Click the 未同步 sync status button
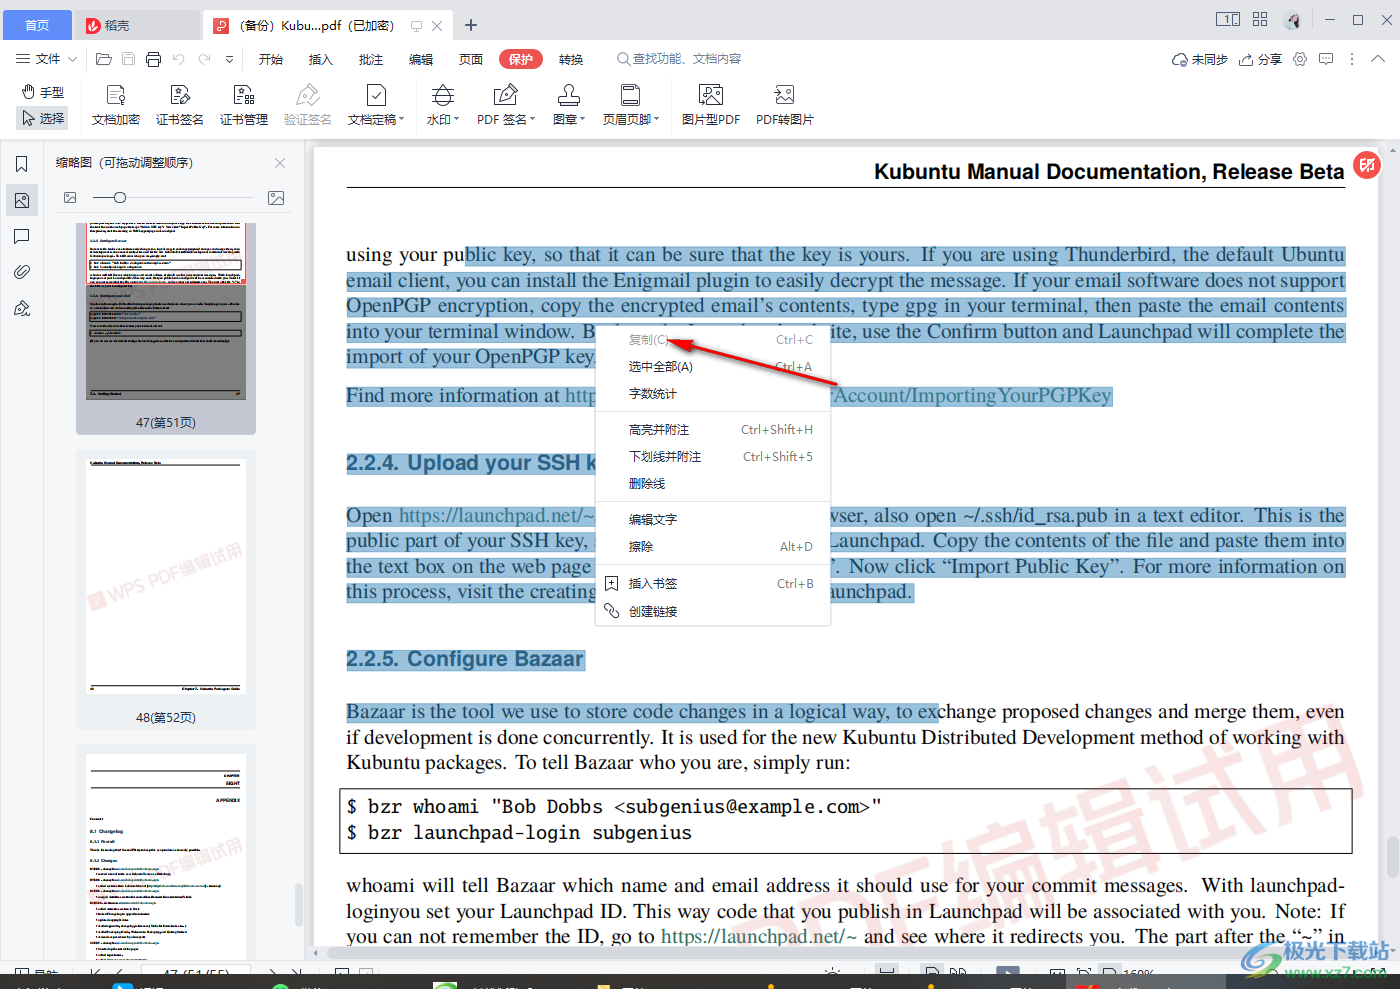This screenshot has width=1400, height=989. (x=1200, y=59)
